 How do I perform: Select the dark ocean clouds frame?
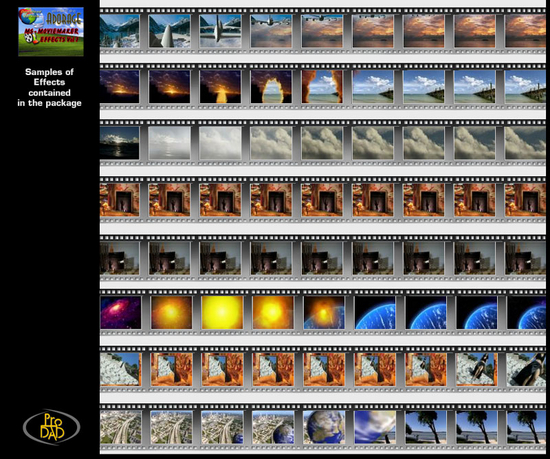(x=119, y=143)
